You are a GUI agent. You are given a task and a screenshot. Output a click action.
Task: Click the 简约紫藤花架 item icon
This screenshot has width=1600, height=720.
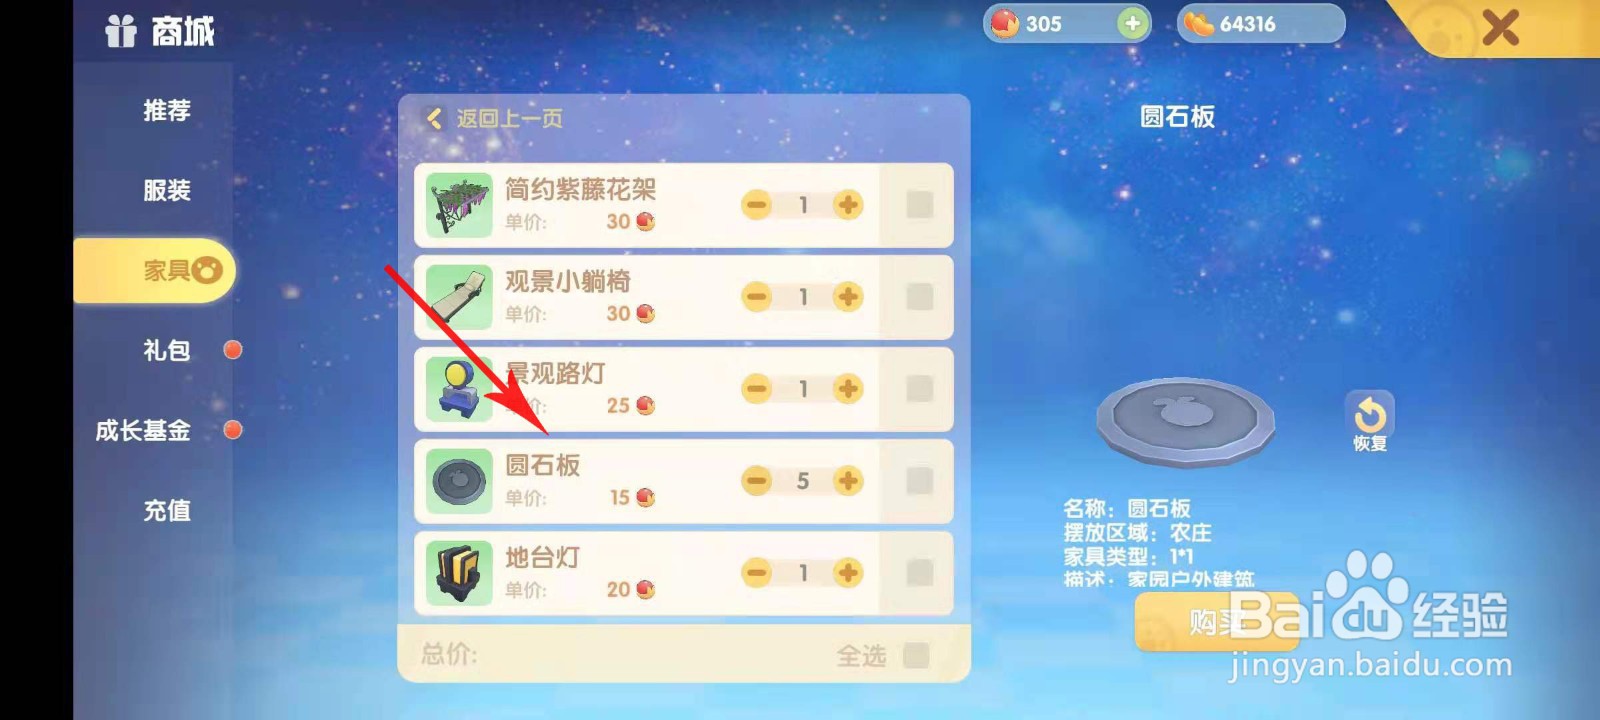[x=460, y=205]
